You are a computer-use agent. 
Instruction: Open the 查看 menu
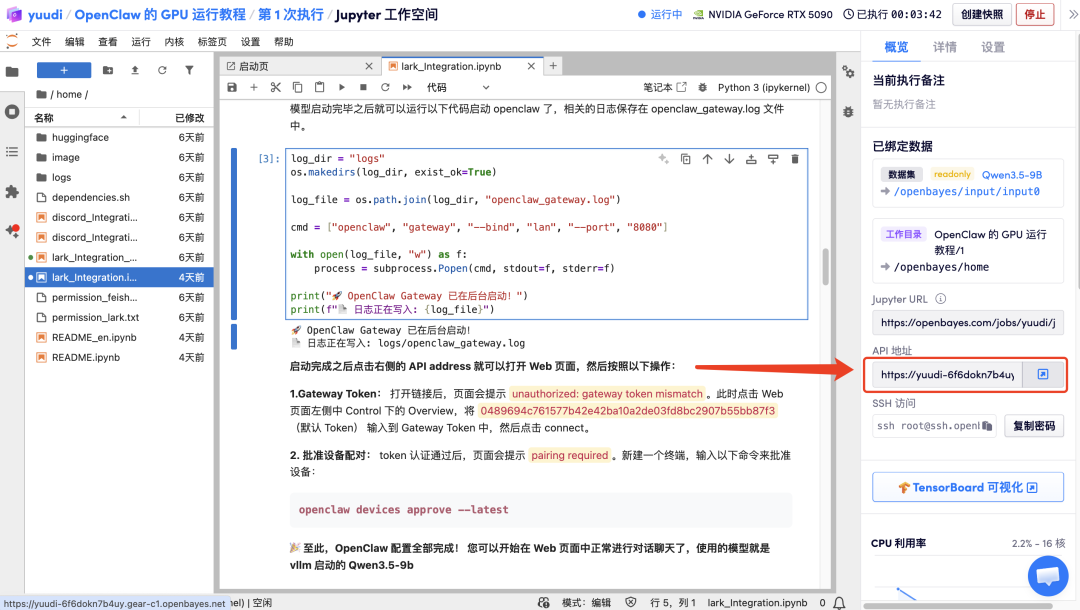pyautogui.click(x=107, y=42)
